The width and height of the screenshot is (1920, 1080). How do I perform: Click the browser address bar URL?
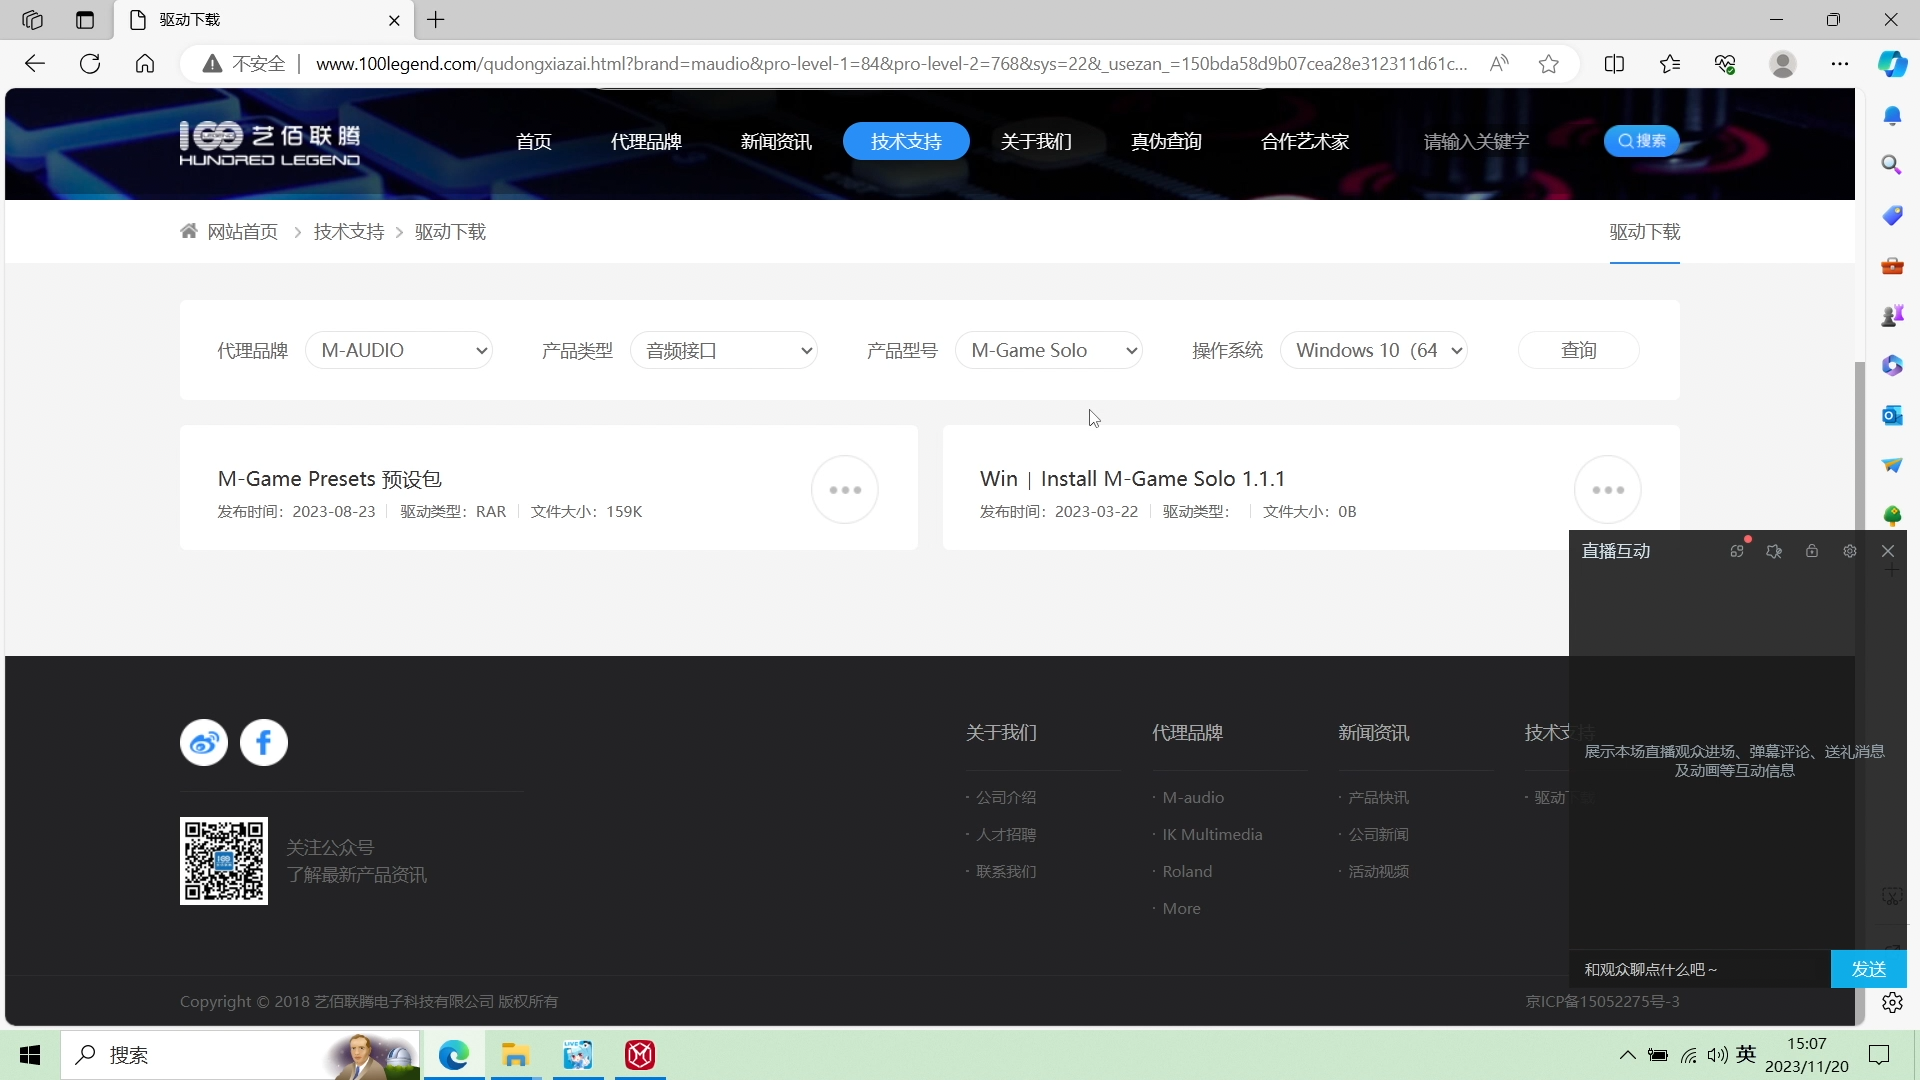(892, 64)
